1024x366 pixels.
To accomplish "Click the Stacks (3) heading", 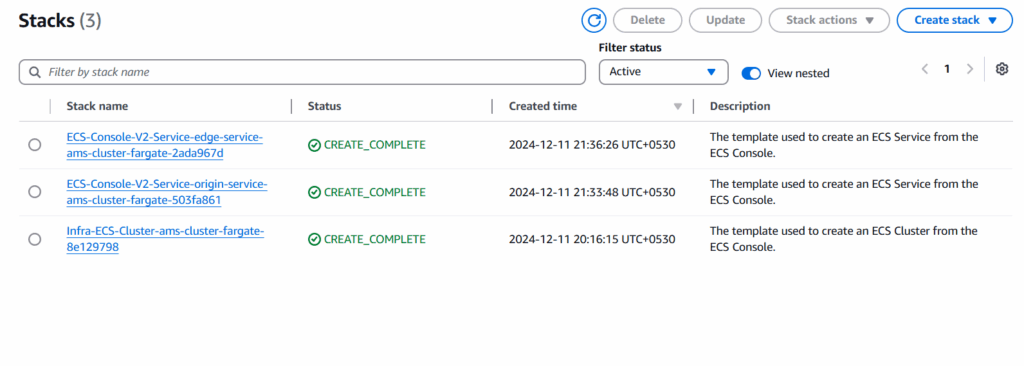I will [x=60, y=21].
